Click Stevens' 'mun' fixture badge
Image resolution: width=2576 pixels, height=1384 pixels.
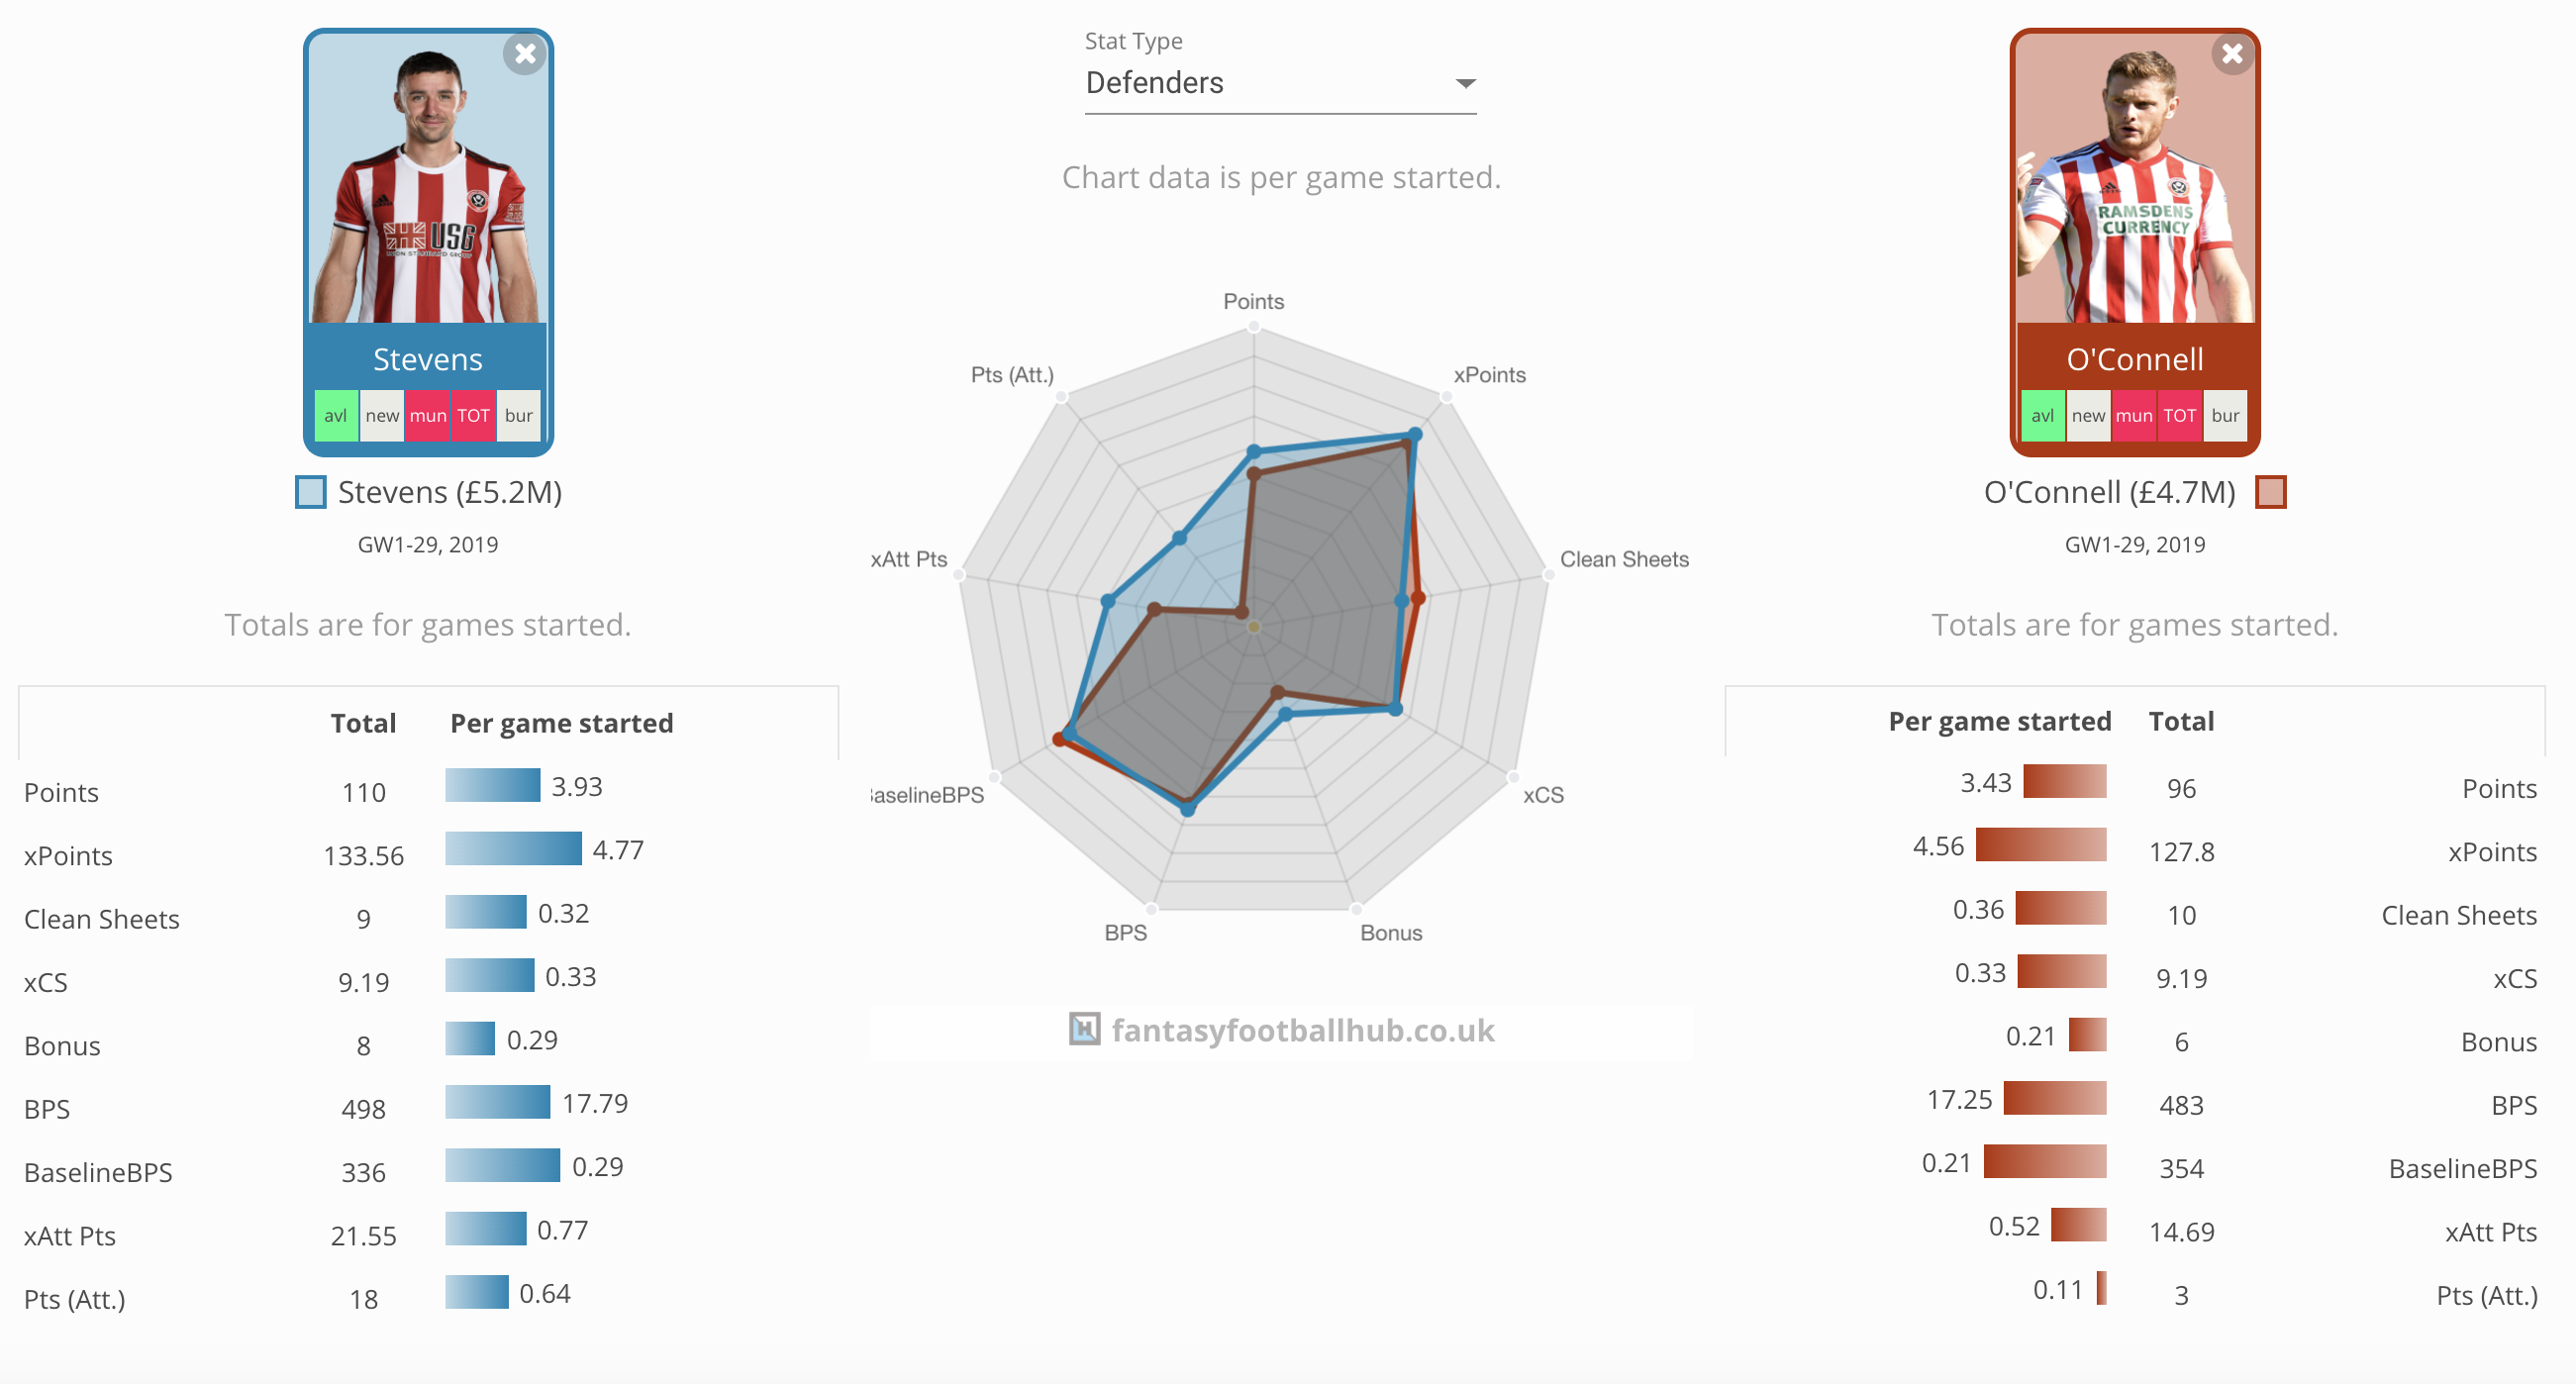428,415
